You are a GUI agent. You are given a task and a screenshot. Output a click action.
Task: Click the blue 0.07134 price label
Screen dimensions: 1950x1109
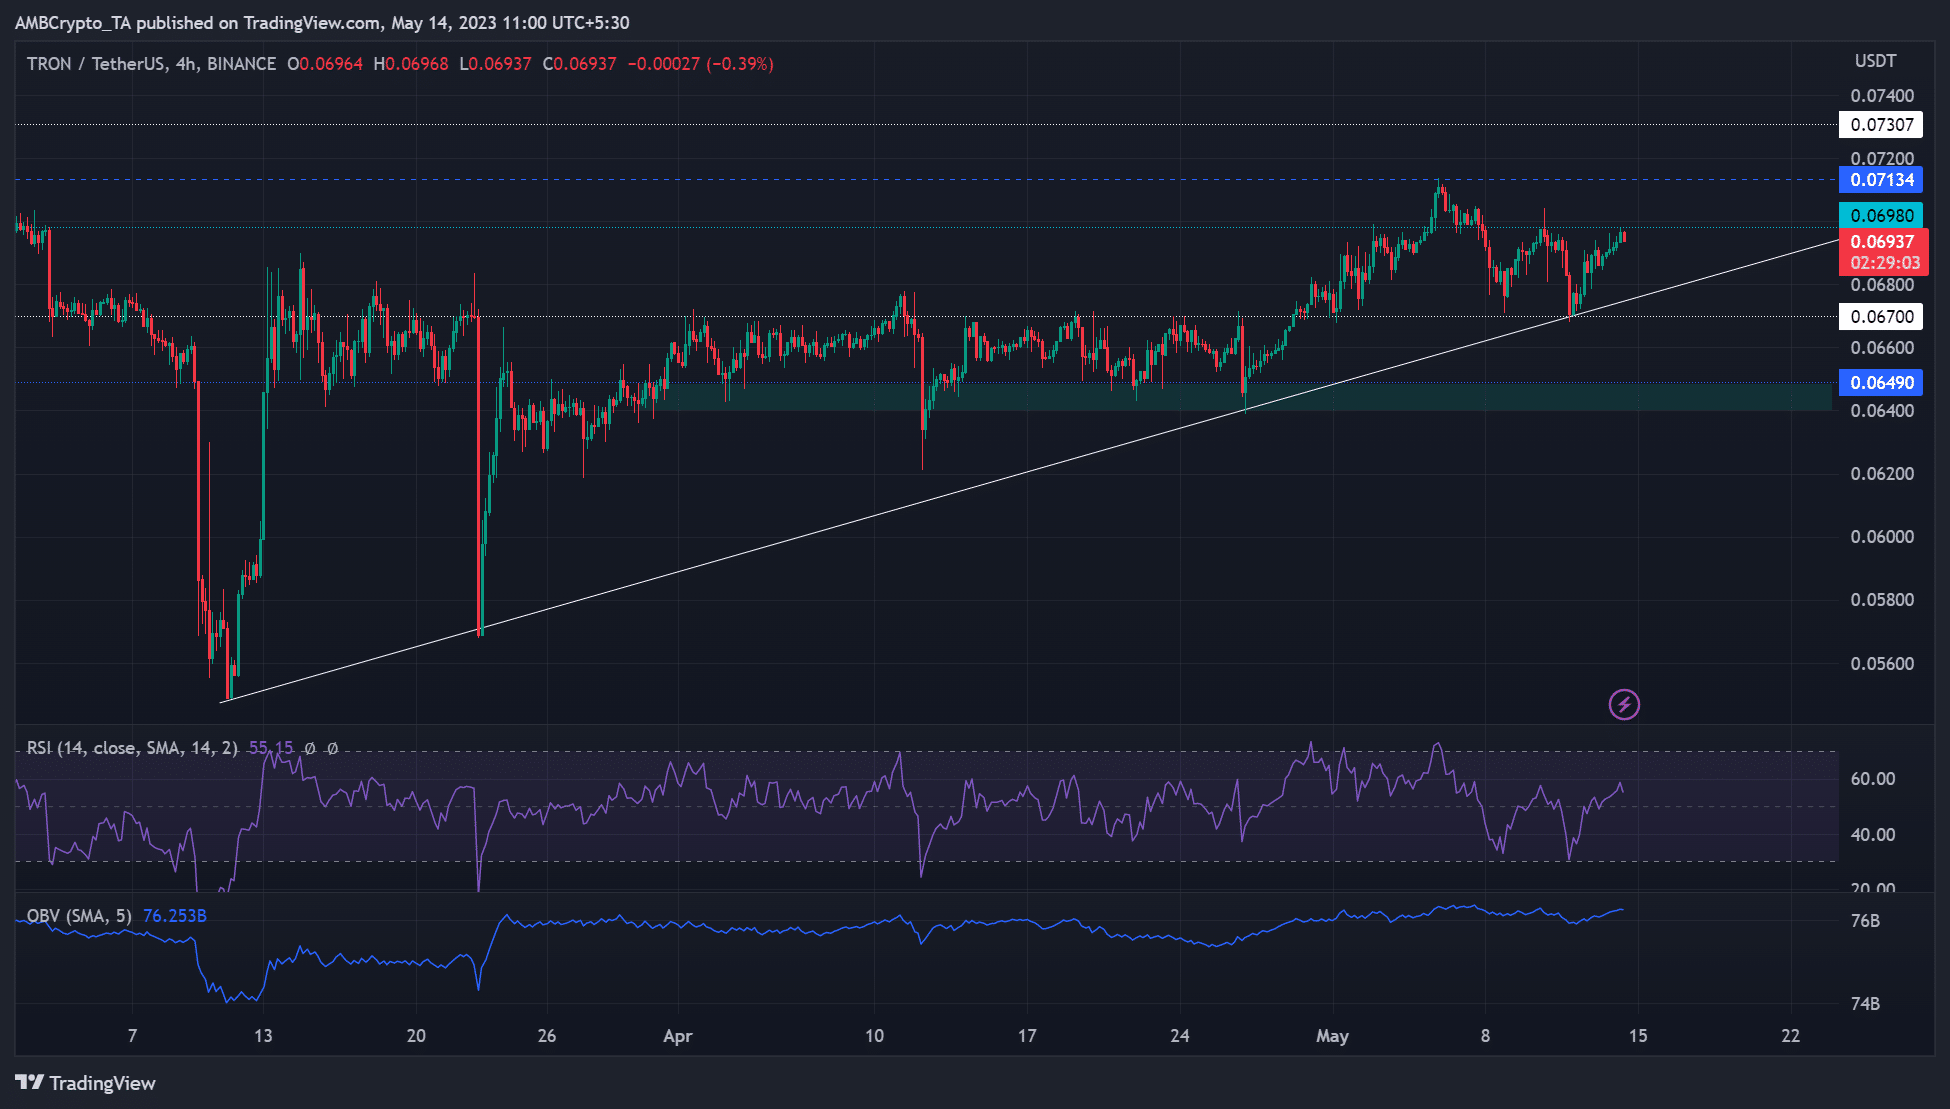(1881, 180)
